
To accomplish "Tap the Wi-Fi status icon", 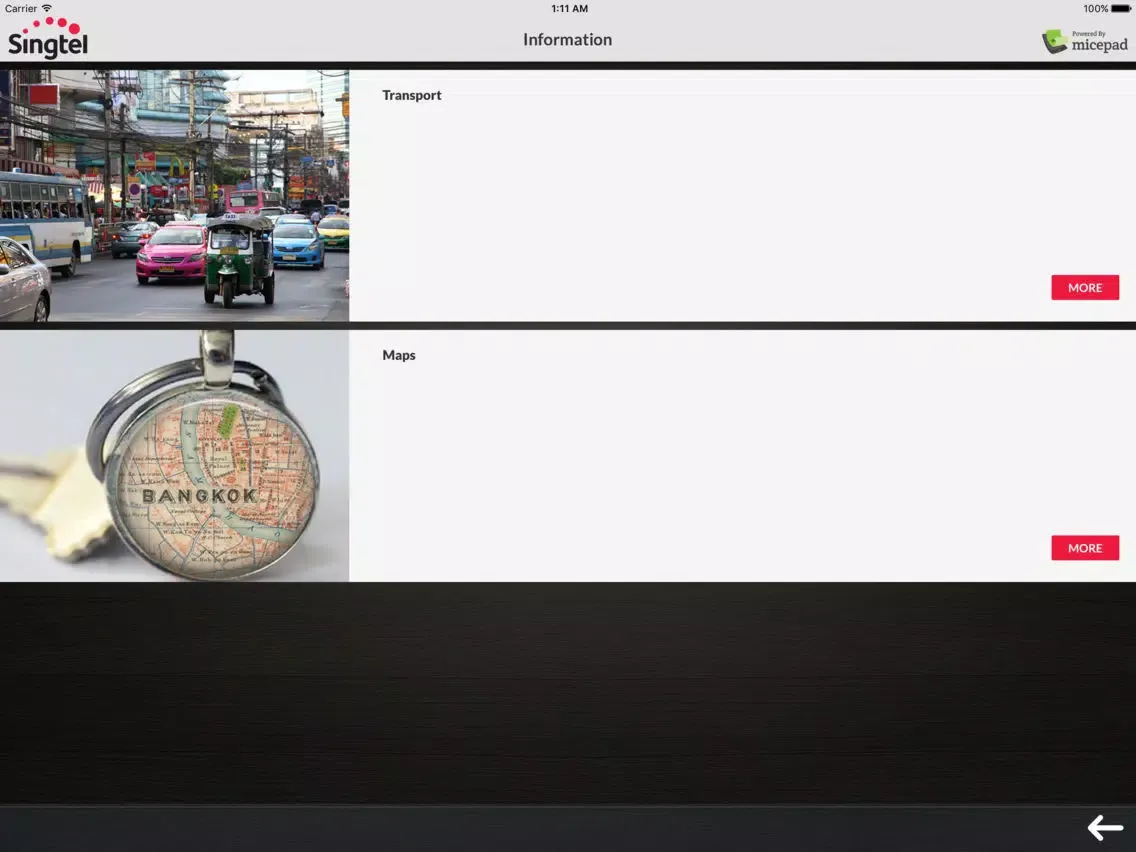I will click(46, 9).
